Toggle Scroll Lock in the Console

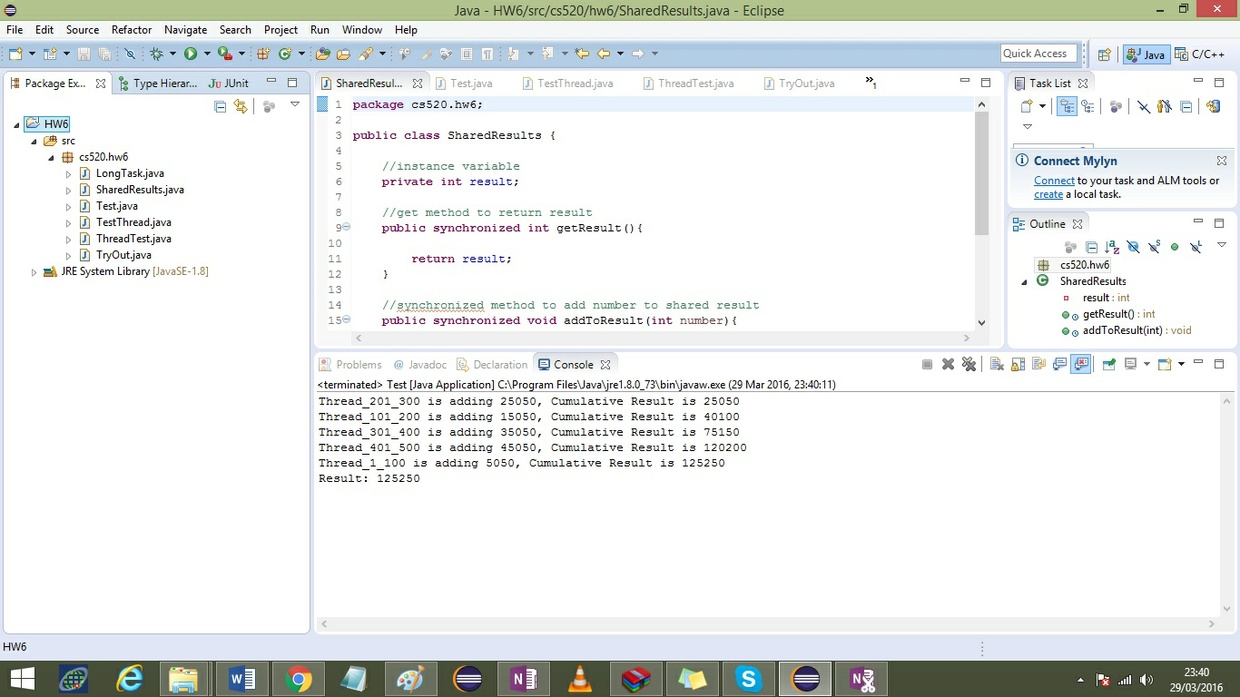pos(1017,364)
